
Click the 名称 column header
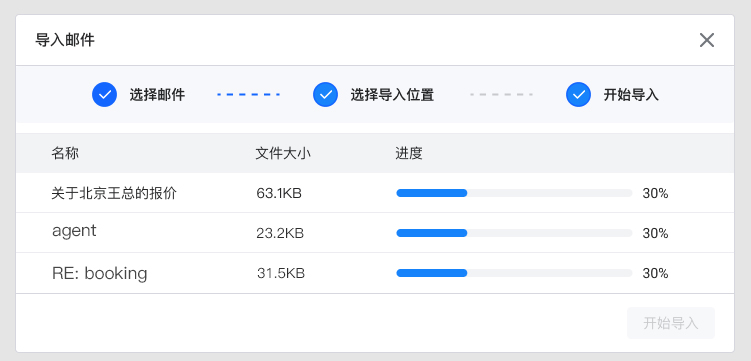point(65,153)
